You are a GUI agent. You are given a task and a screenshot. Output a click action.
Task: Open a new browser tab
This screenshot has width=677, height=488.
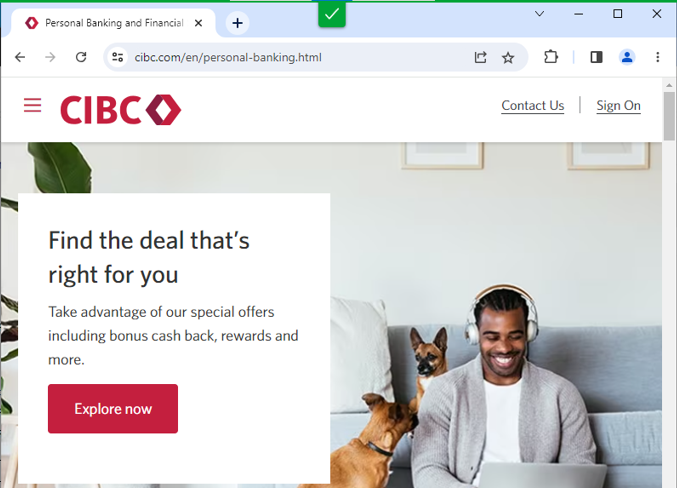pyautogui.click(x=237, y=23)
